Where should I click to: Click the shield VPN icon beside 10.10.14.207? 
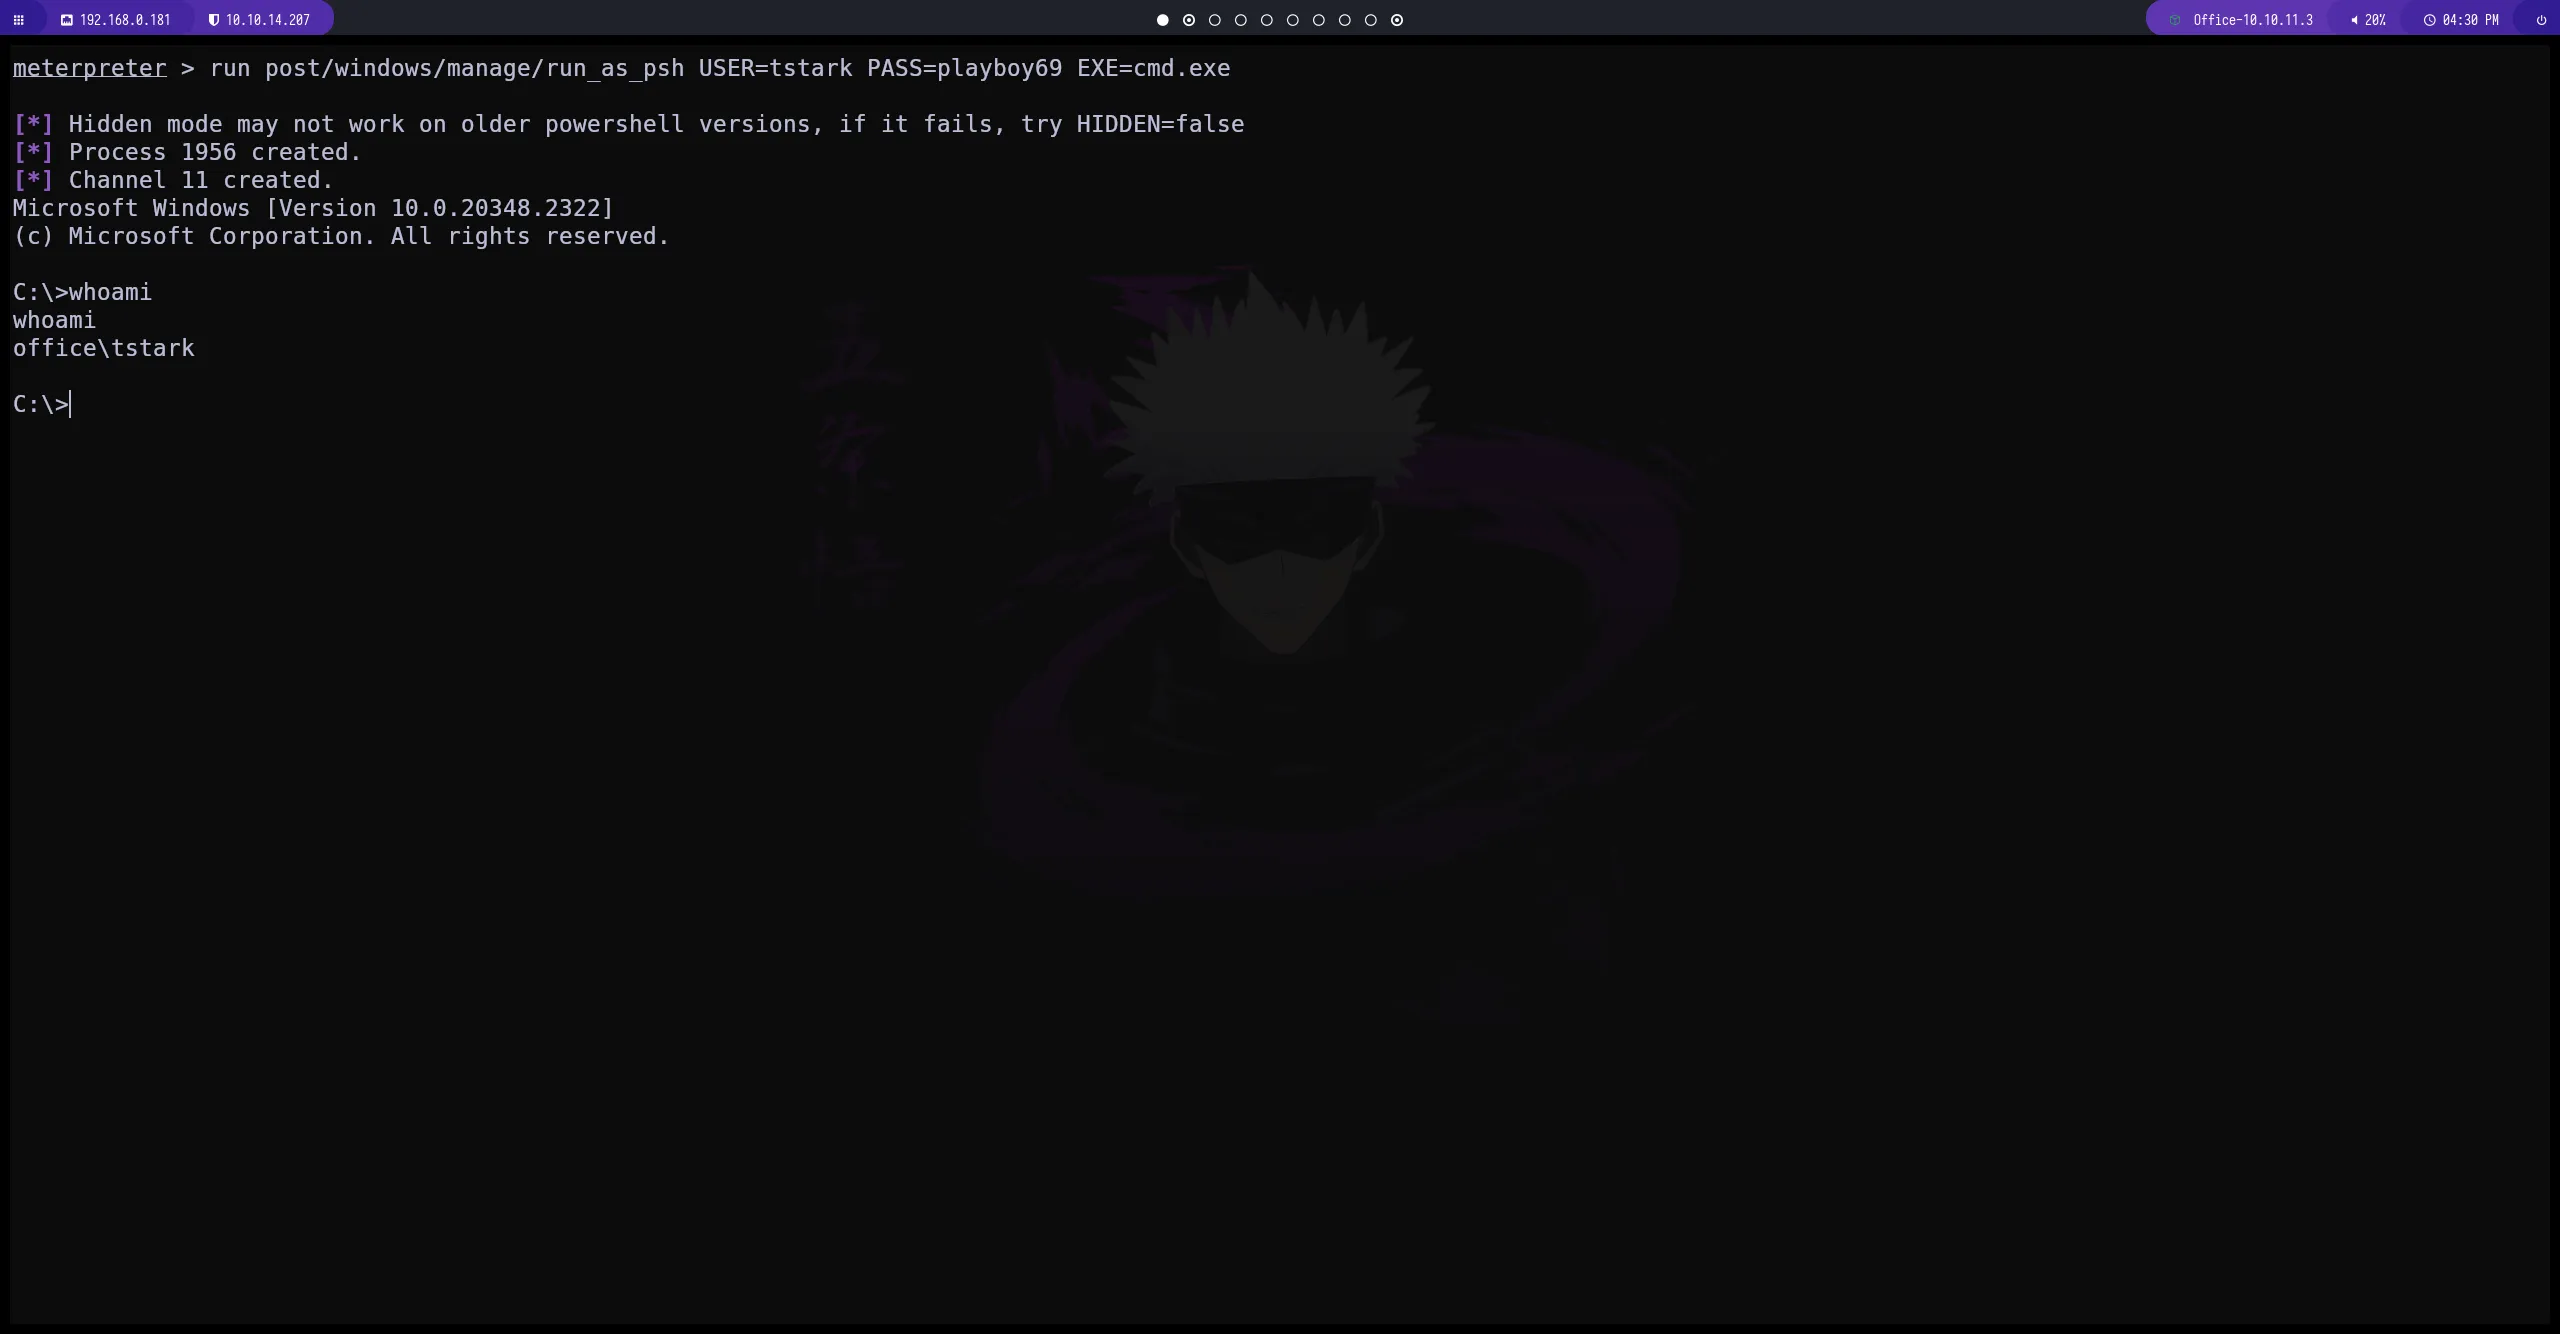coord(213,20)
